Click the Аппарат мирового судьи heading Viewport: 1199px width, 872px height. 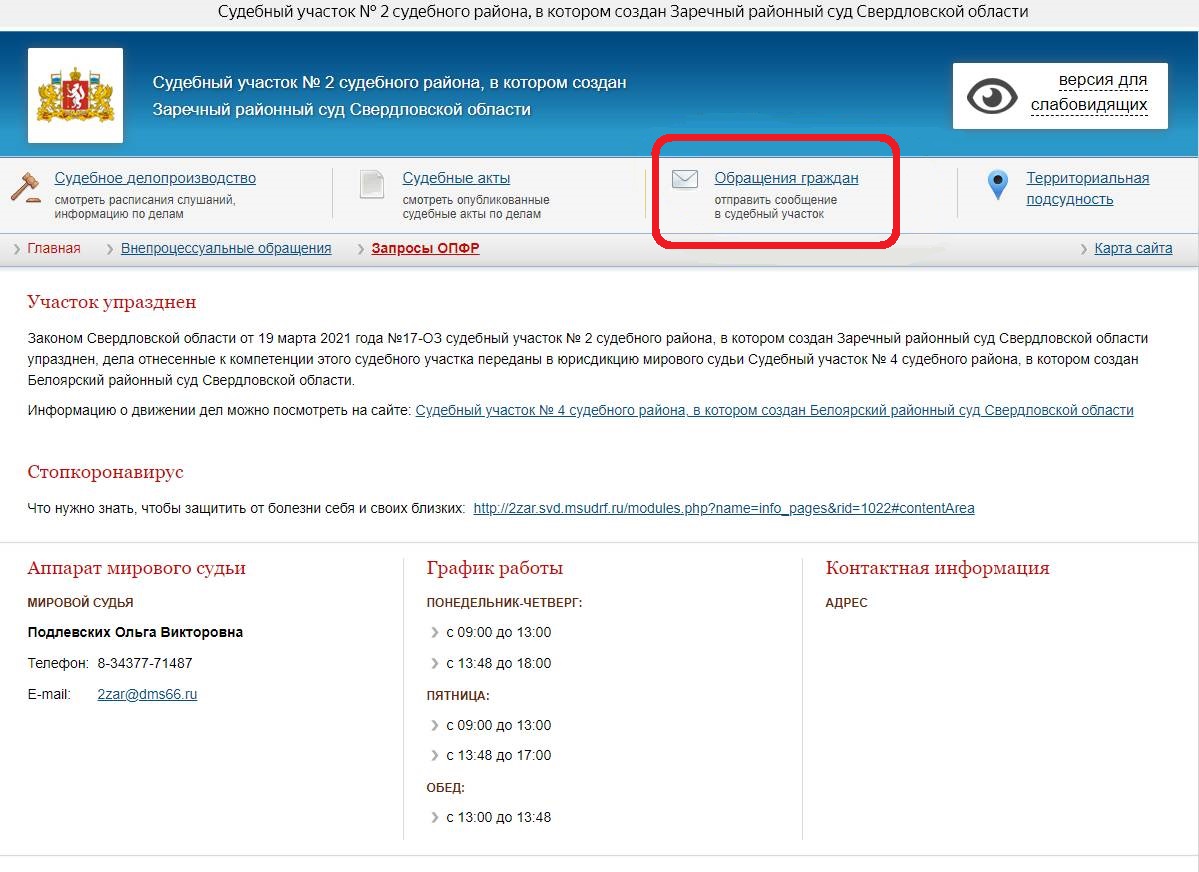click(x=136, y=568)
